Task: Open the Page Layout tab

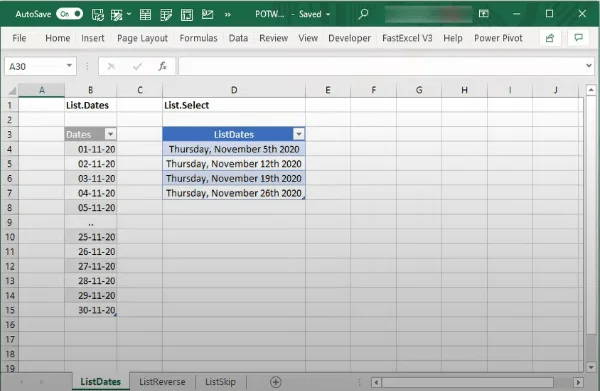Action: point(142,38)
